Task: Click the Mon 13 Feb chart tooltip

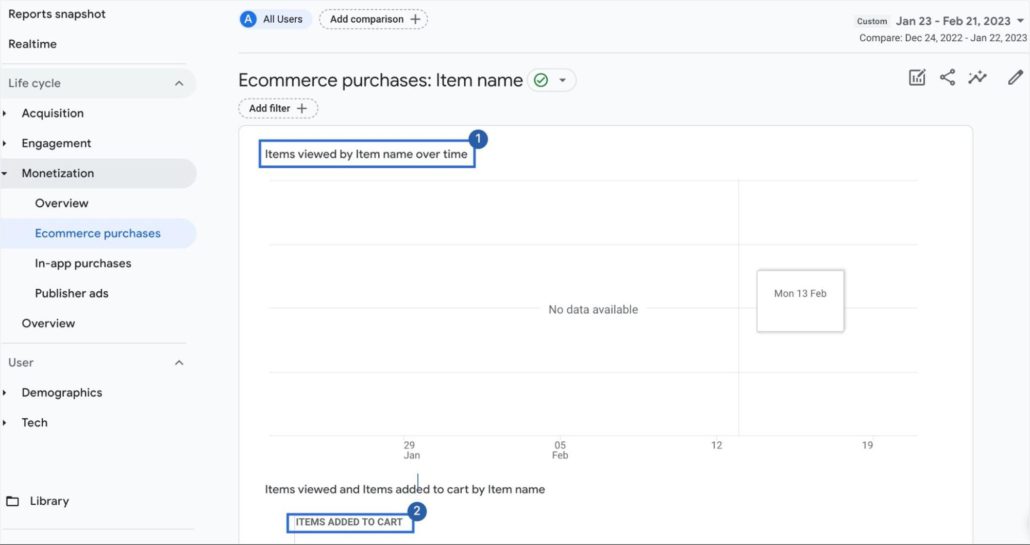Action: click(800, 301)
